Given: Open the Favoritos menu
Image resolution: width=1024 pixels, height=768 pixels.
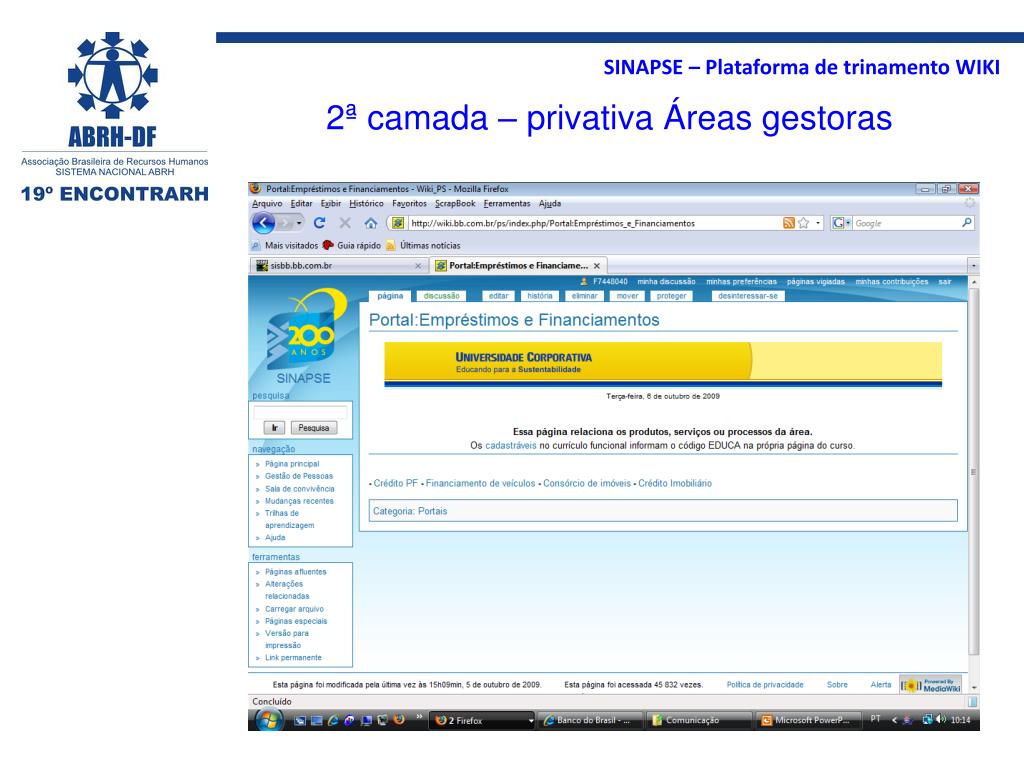Looking at the screenshot, I should pyautogui.click(x=409, y=204).
